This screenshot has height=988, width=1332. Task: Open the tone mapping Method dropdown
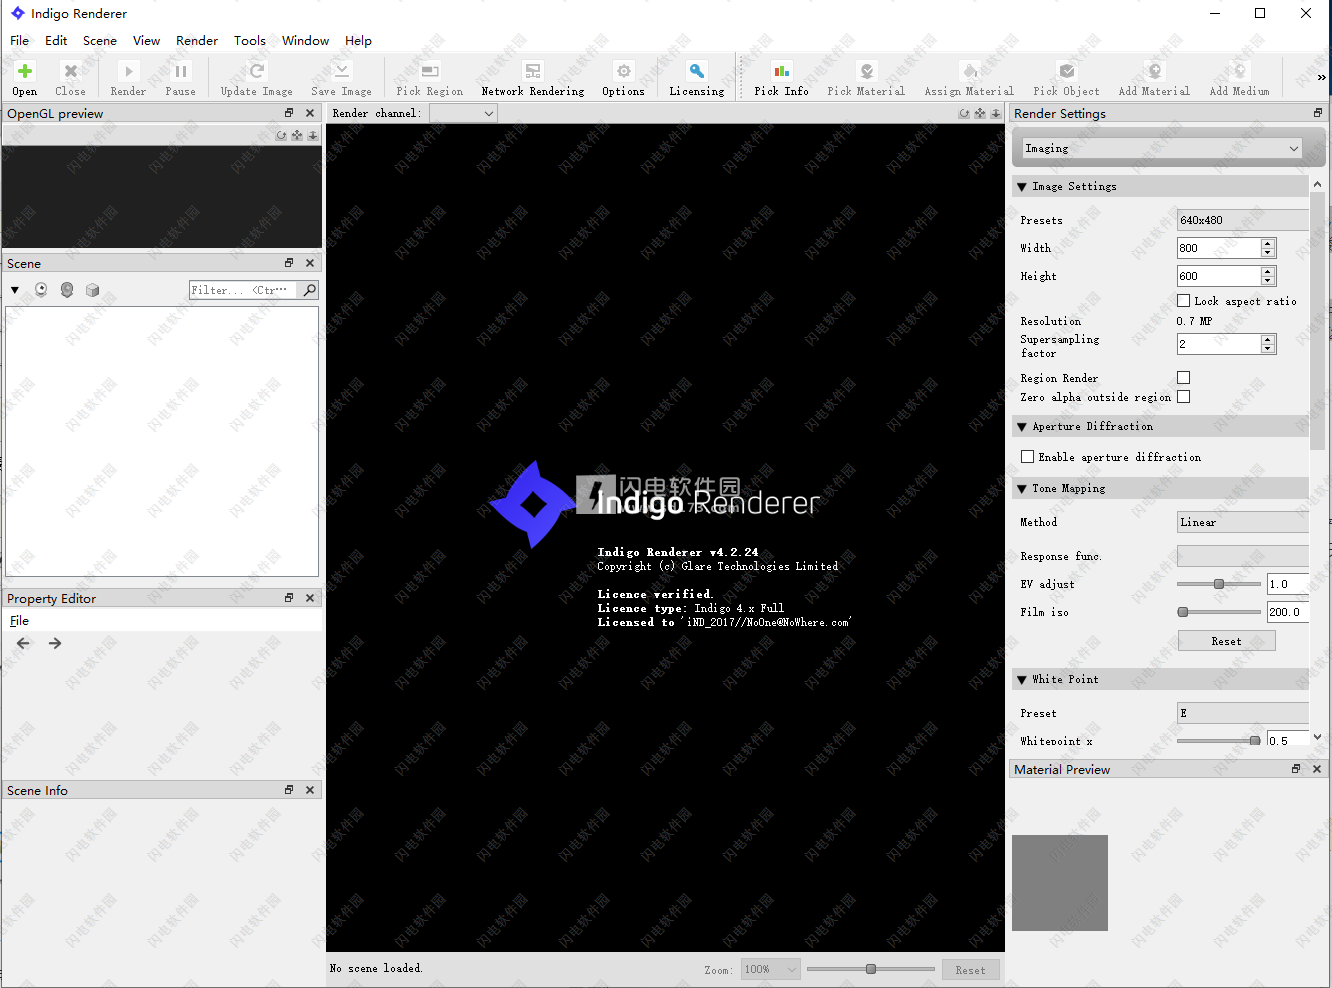pyautogui.click(x=1243, y=522)
